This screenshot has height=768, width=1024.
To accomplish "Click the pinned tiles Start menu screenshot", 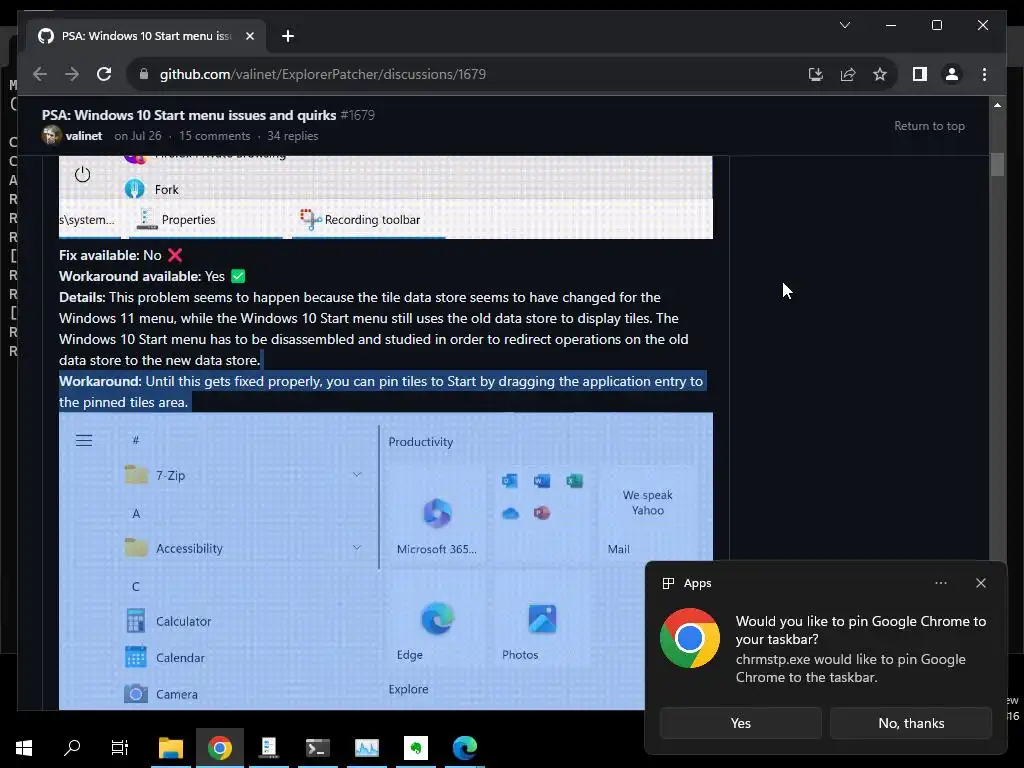I will (x=385, y=561).
